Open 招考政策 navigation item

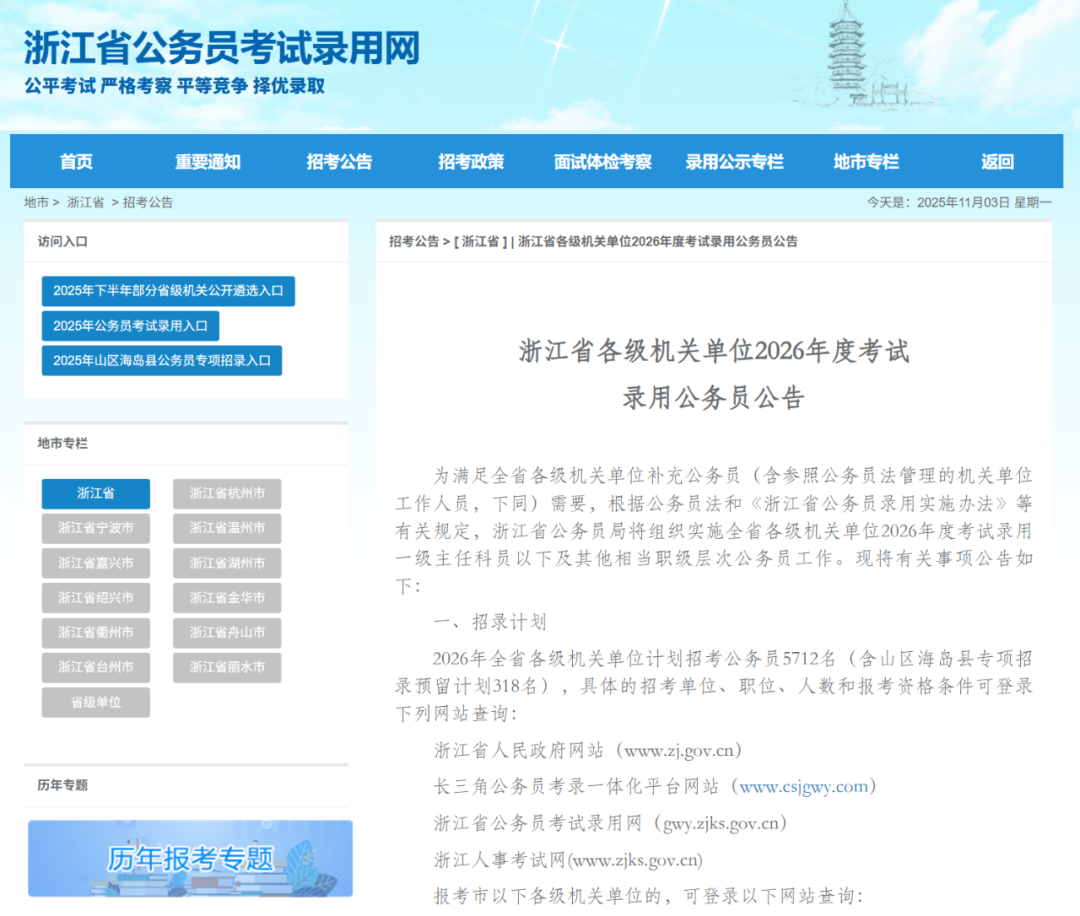pyautogui.click(x=471, y=162)
